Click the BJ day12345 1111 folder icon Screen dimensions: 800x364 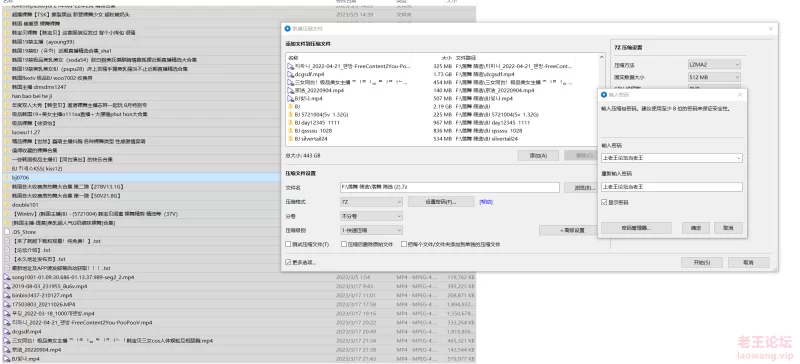291,123
